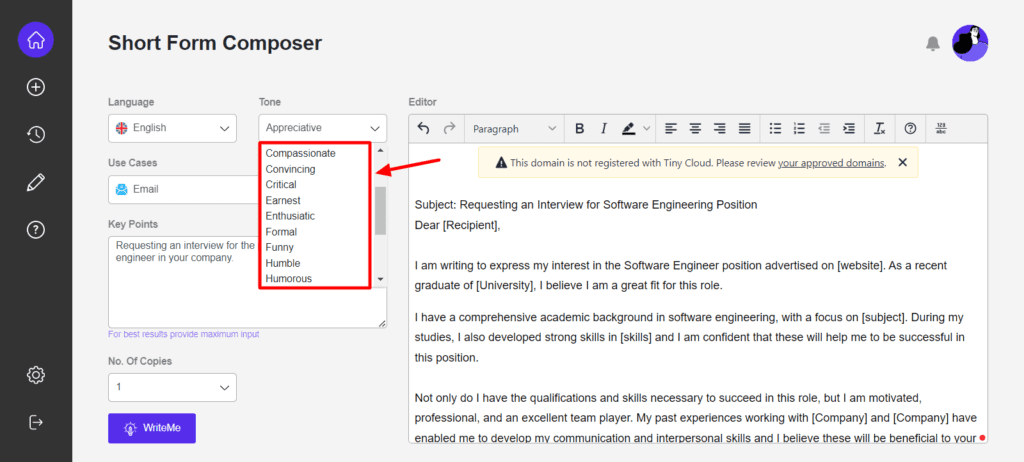Align text center

point(696,129)
